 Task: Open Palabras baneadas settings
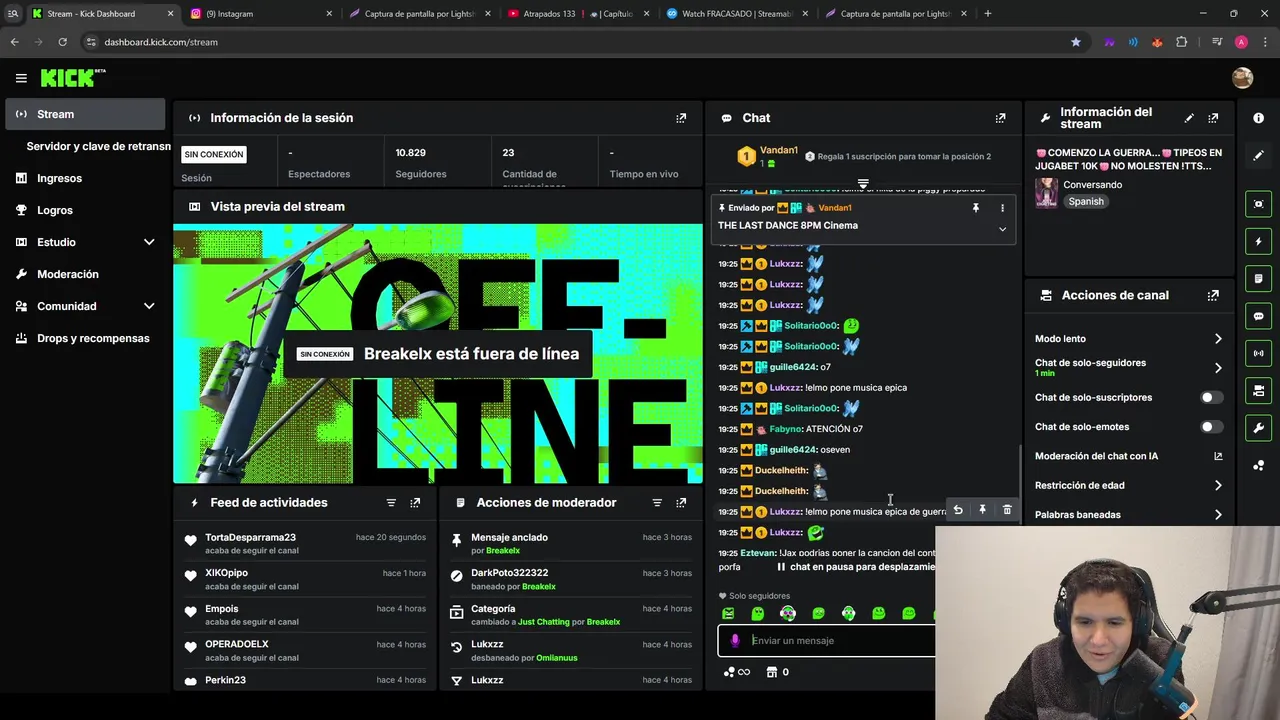[1129, 515]
